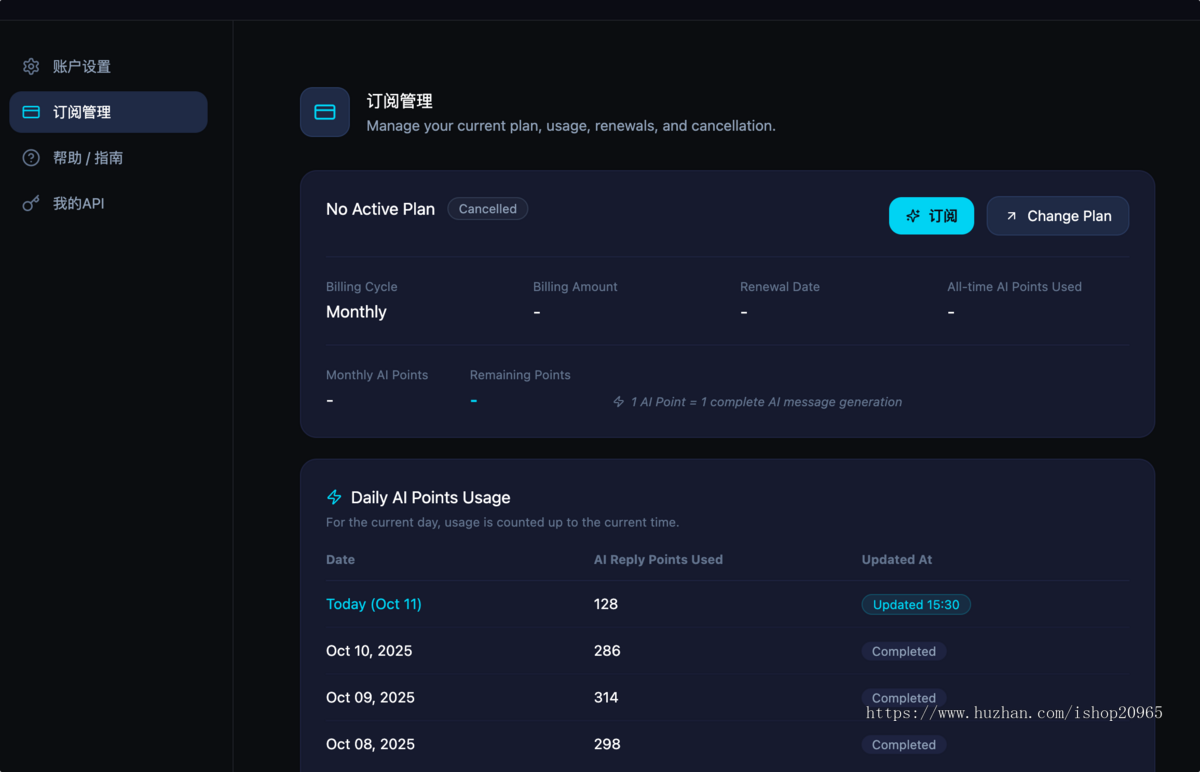Screen dimensions: 1200x772
Task: Click the Monthly AI Points label
Action: pos(377,375)
